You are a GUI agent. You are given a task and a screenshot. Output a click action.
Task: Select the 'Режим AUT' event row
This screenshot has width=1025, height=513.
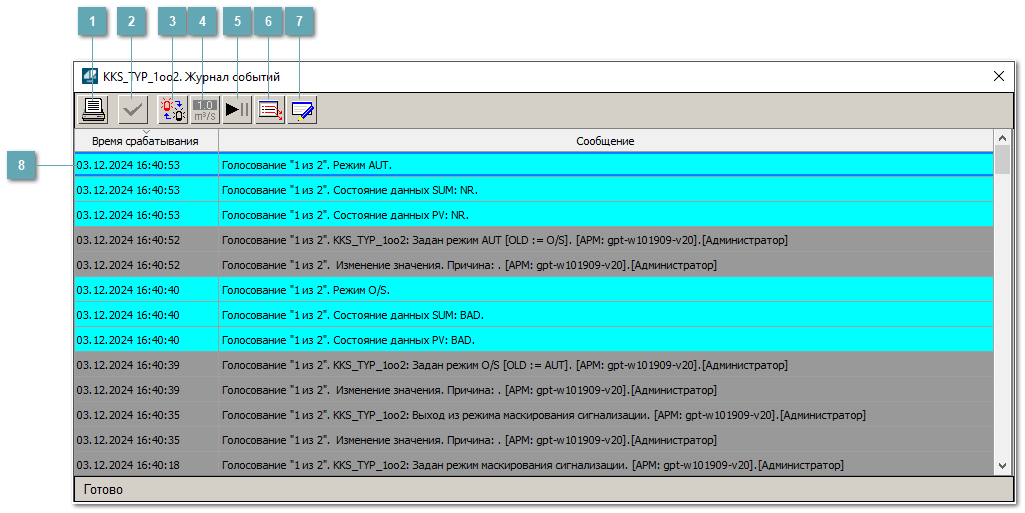click(534, 164)
